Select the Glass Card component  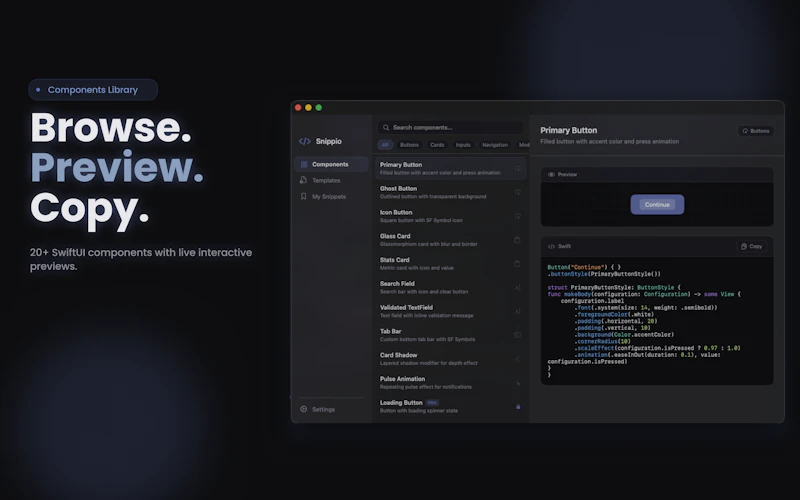(x=451, y=240)
